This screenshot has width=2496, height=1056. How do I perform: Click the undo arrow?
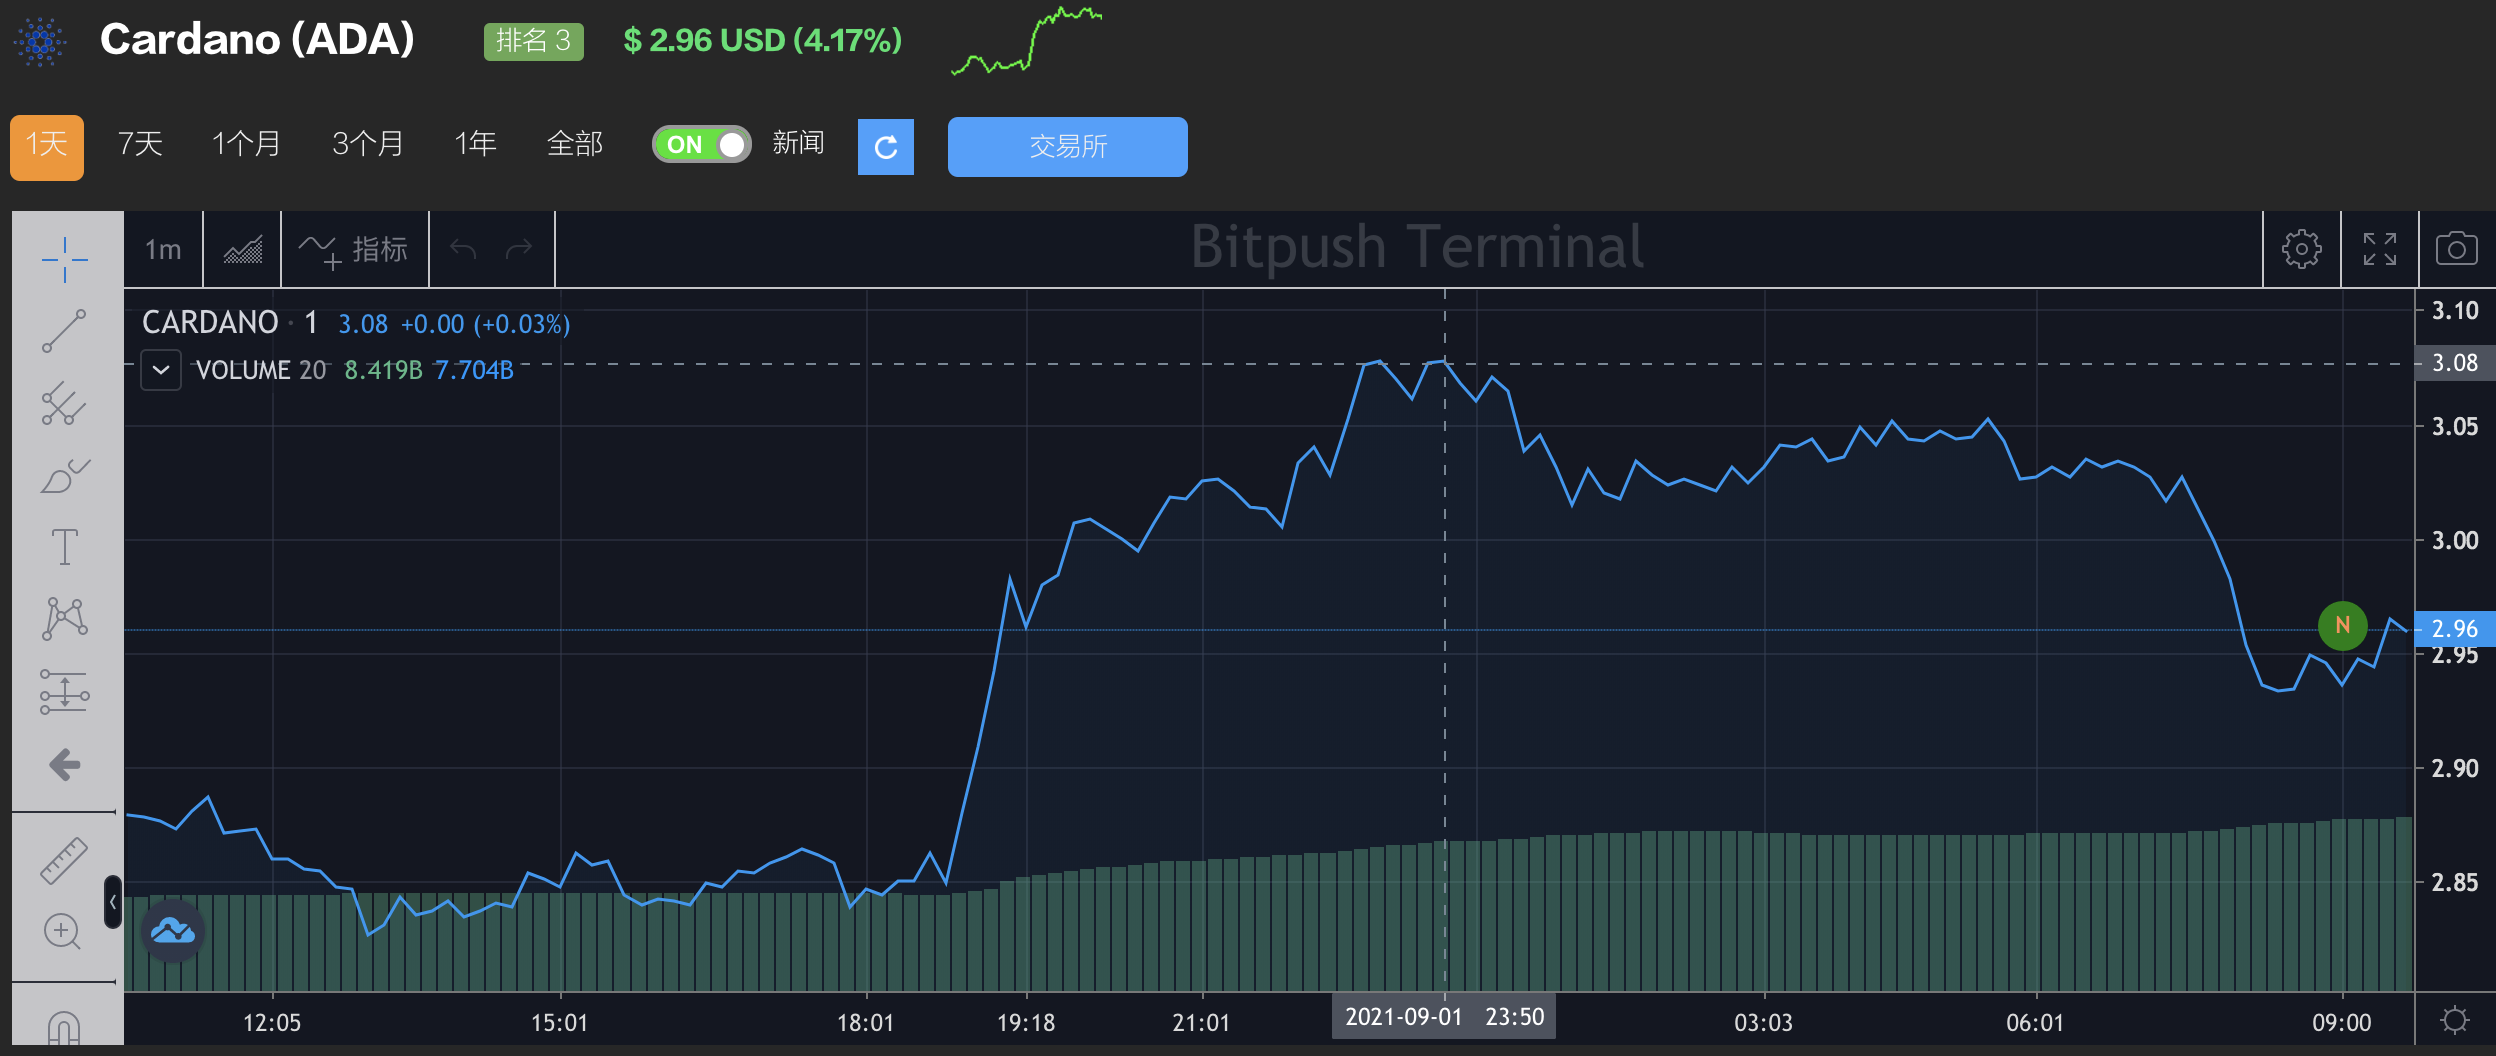(463, 249)
